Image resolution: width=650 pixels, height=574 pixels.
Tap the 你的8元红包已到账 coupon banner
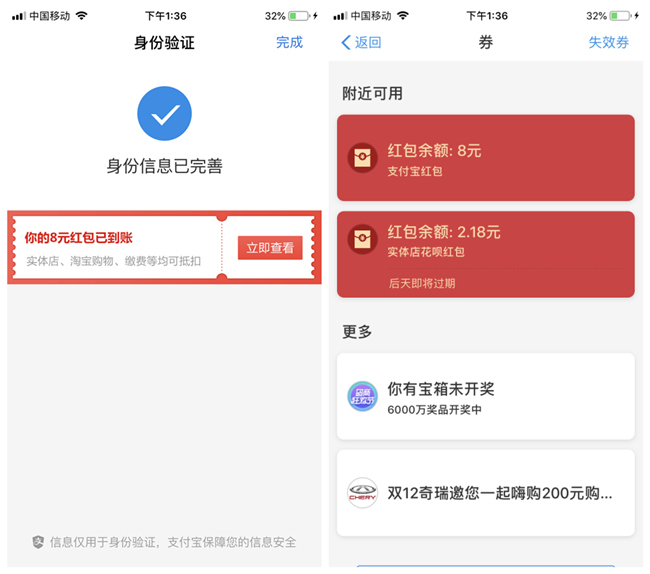164,247
